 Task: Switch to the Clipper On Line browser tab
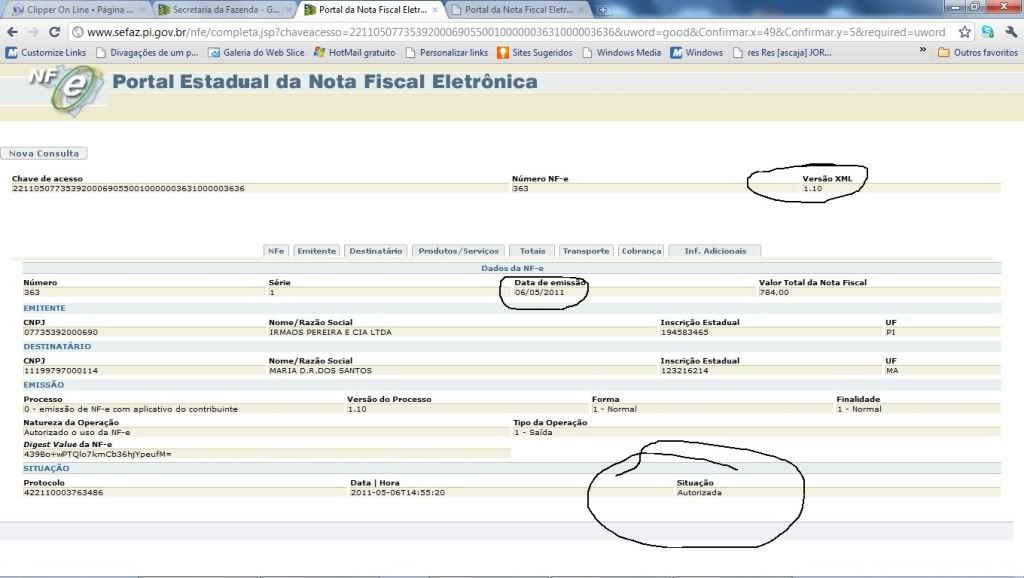[x=75, y=10]
